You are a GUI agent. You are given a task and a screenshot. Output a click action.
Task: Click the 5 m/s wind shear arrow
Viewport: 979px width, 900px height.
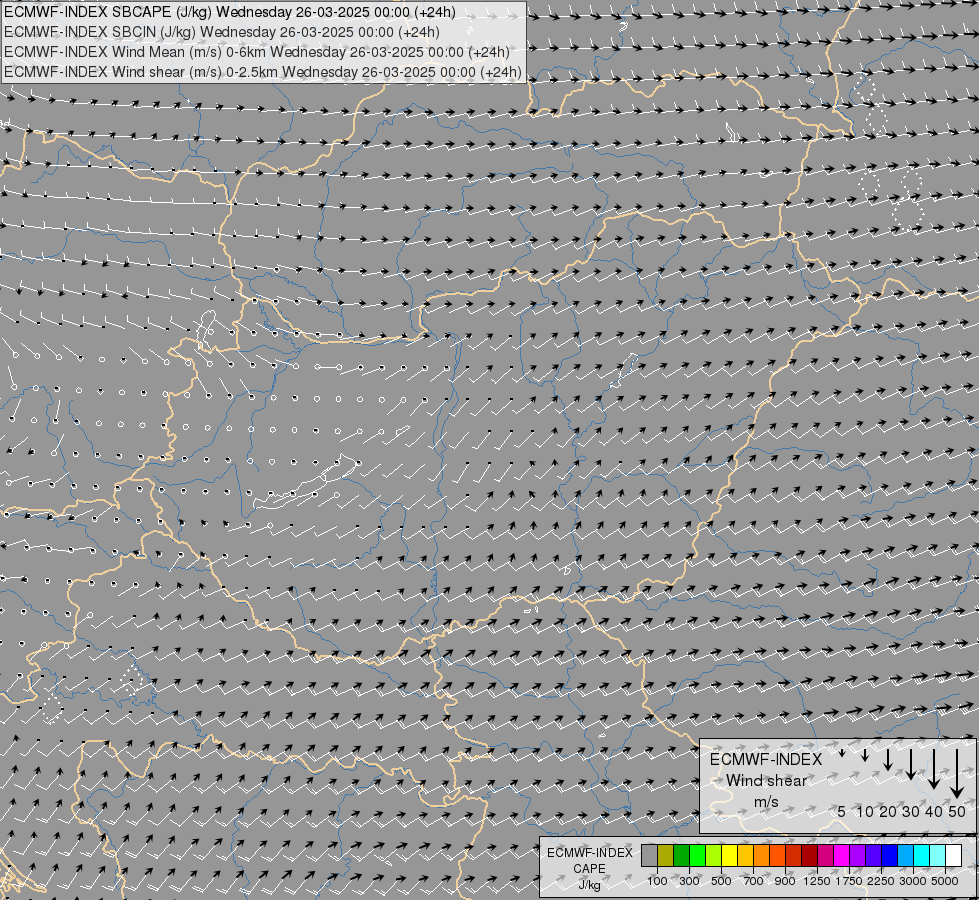coord(842,753)
